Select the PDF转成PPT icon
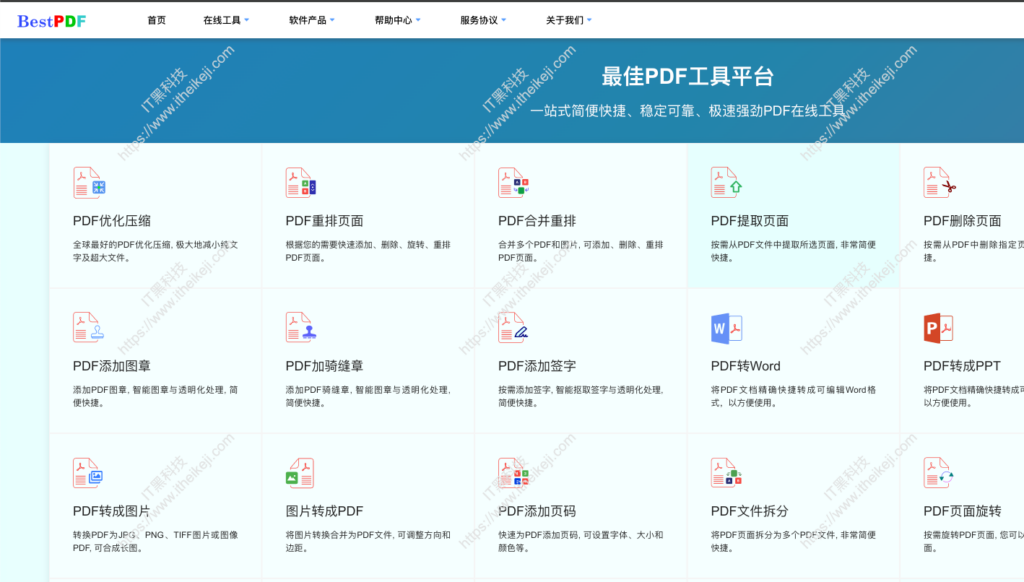This screenshot has height=582, width=1024. tap(938, 326)
